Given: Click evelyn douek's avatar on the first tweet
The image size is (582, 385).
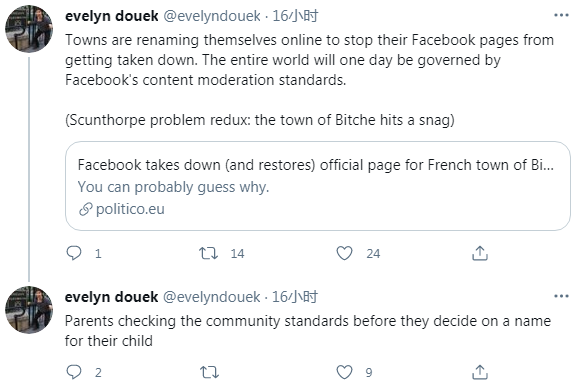Looking at the screenshot, I should [x=29, y=29].
